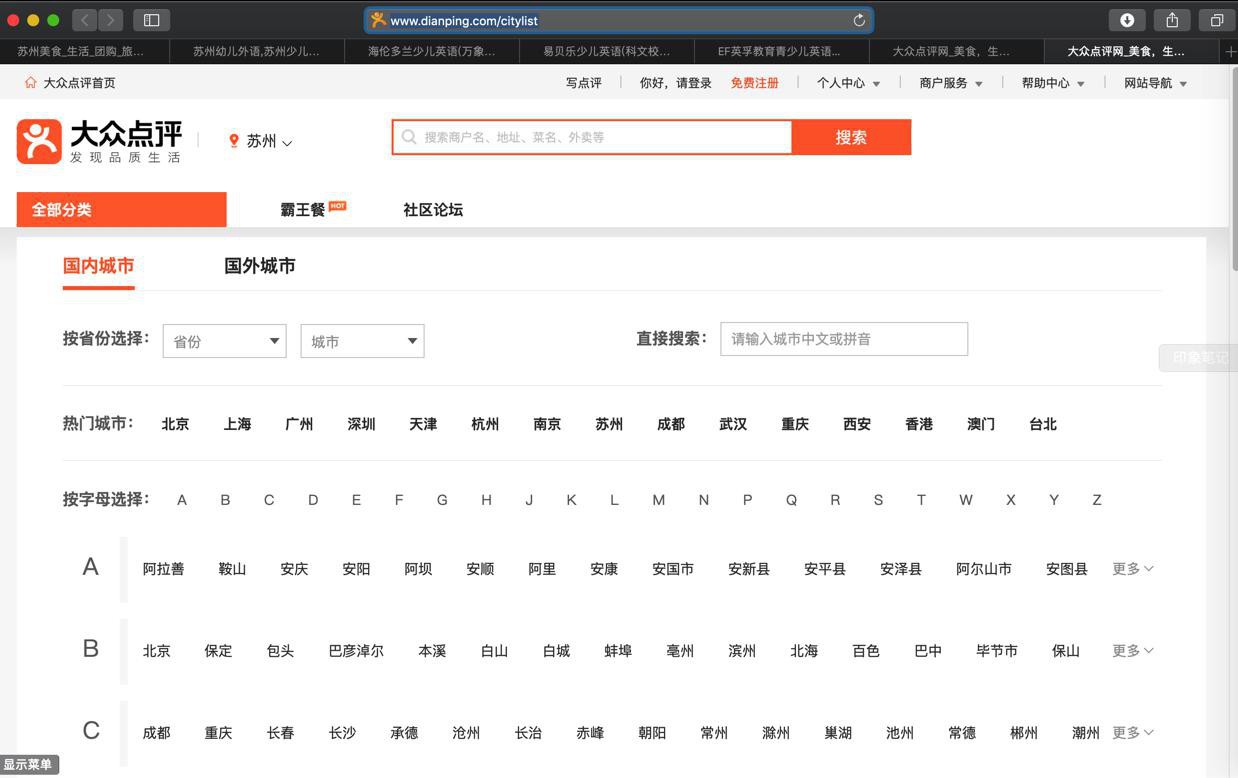The width and height of the screenshot is (1238, 778).
Task: Open the 易贝乐少儿英语 browser tab
Action: [606, 51]
